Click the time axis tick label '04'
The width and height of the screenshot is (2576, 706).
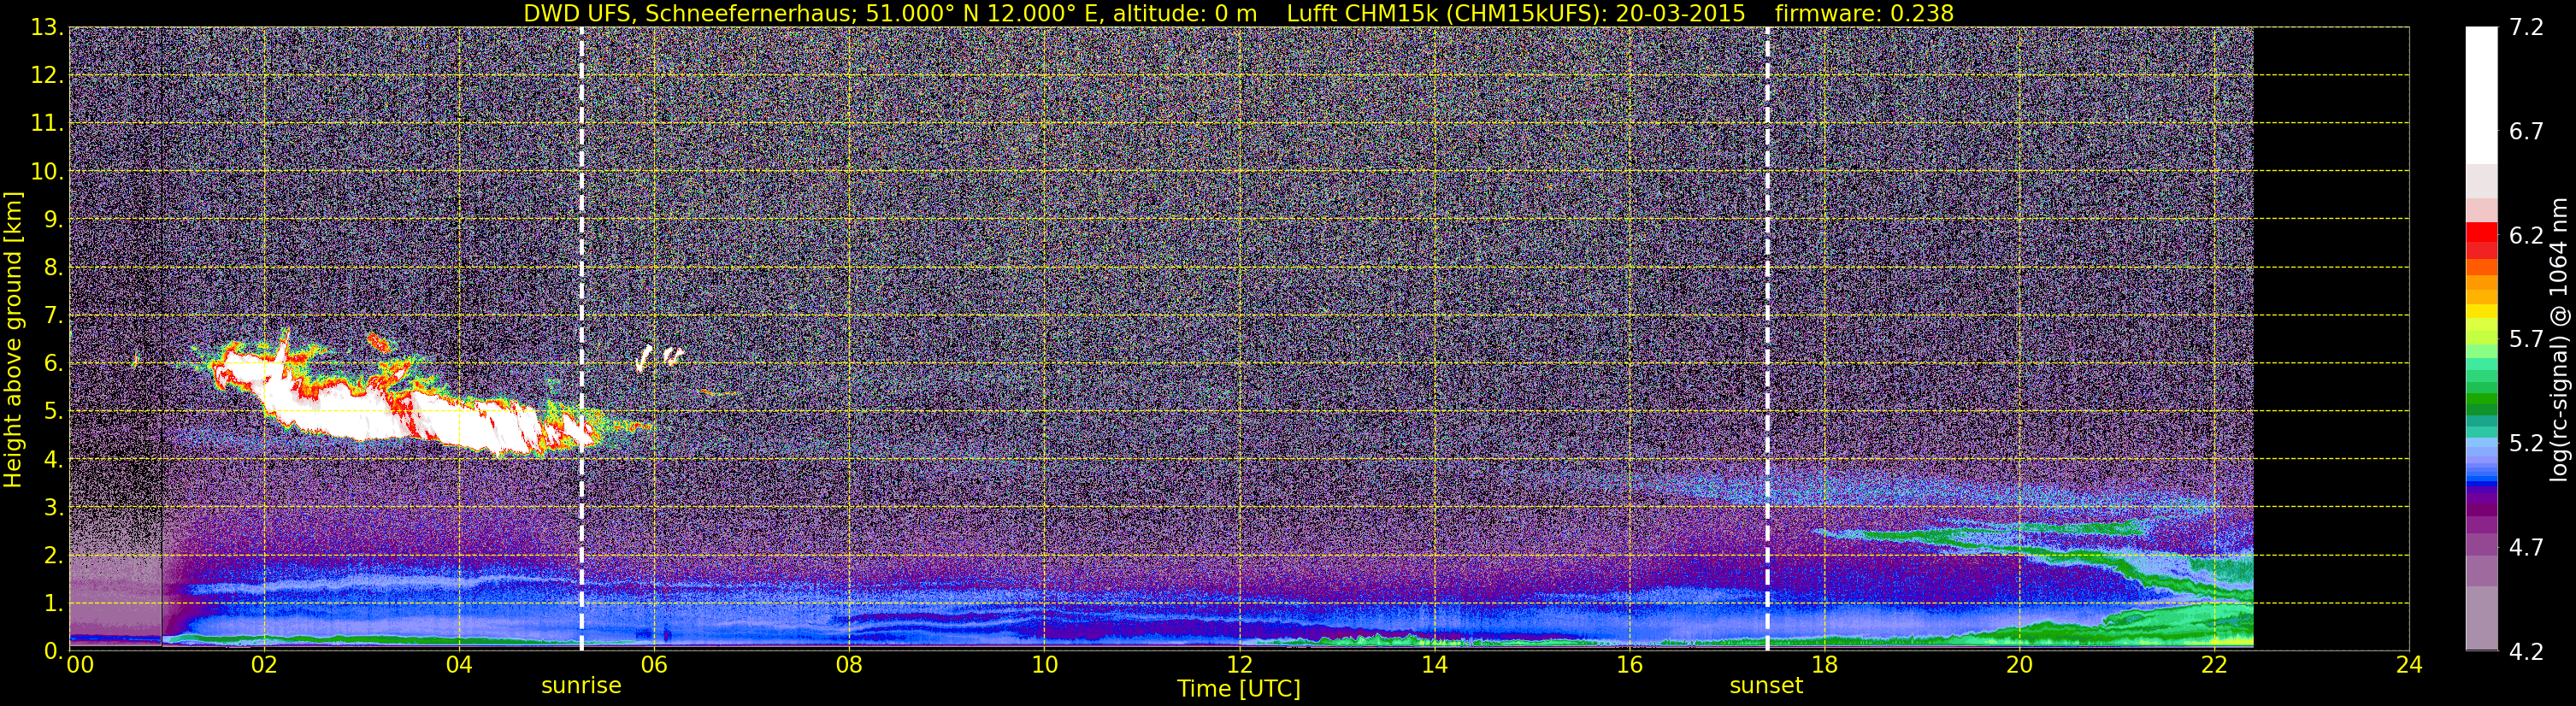[x=458, y=665]
